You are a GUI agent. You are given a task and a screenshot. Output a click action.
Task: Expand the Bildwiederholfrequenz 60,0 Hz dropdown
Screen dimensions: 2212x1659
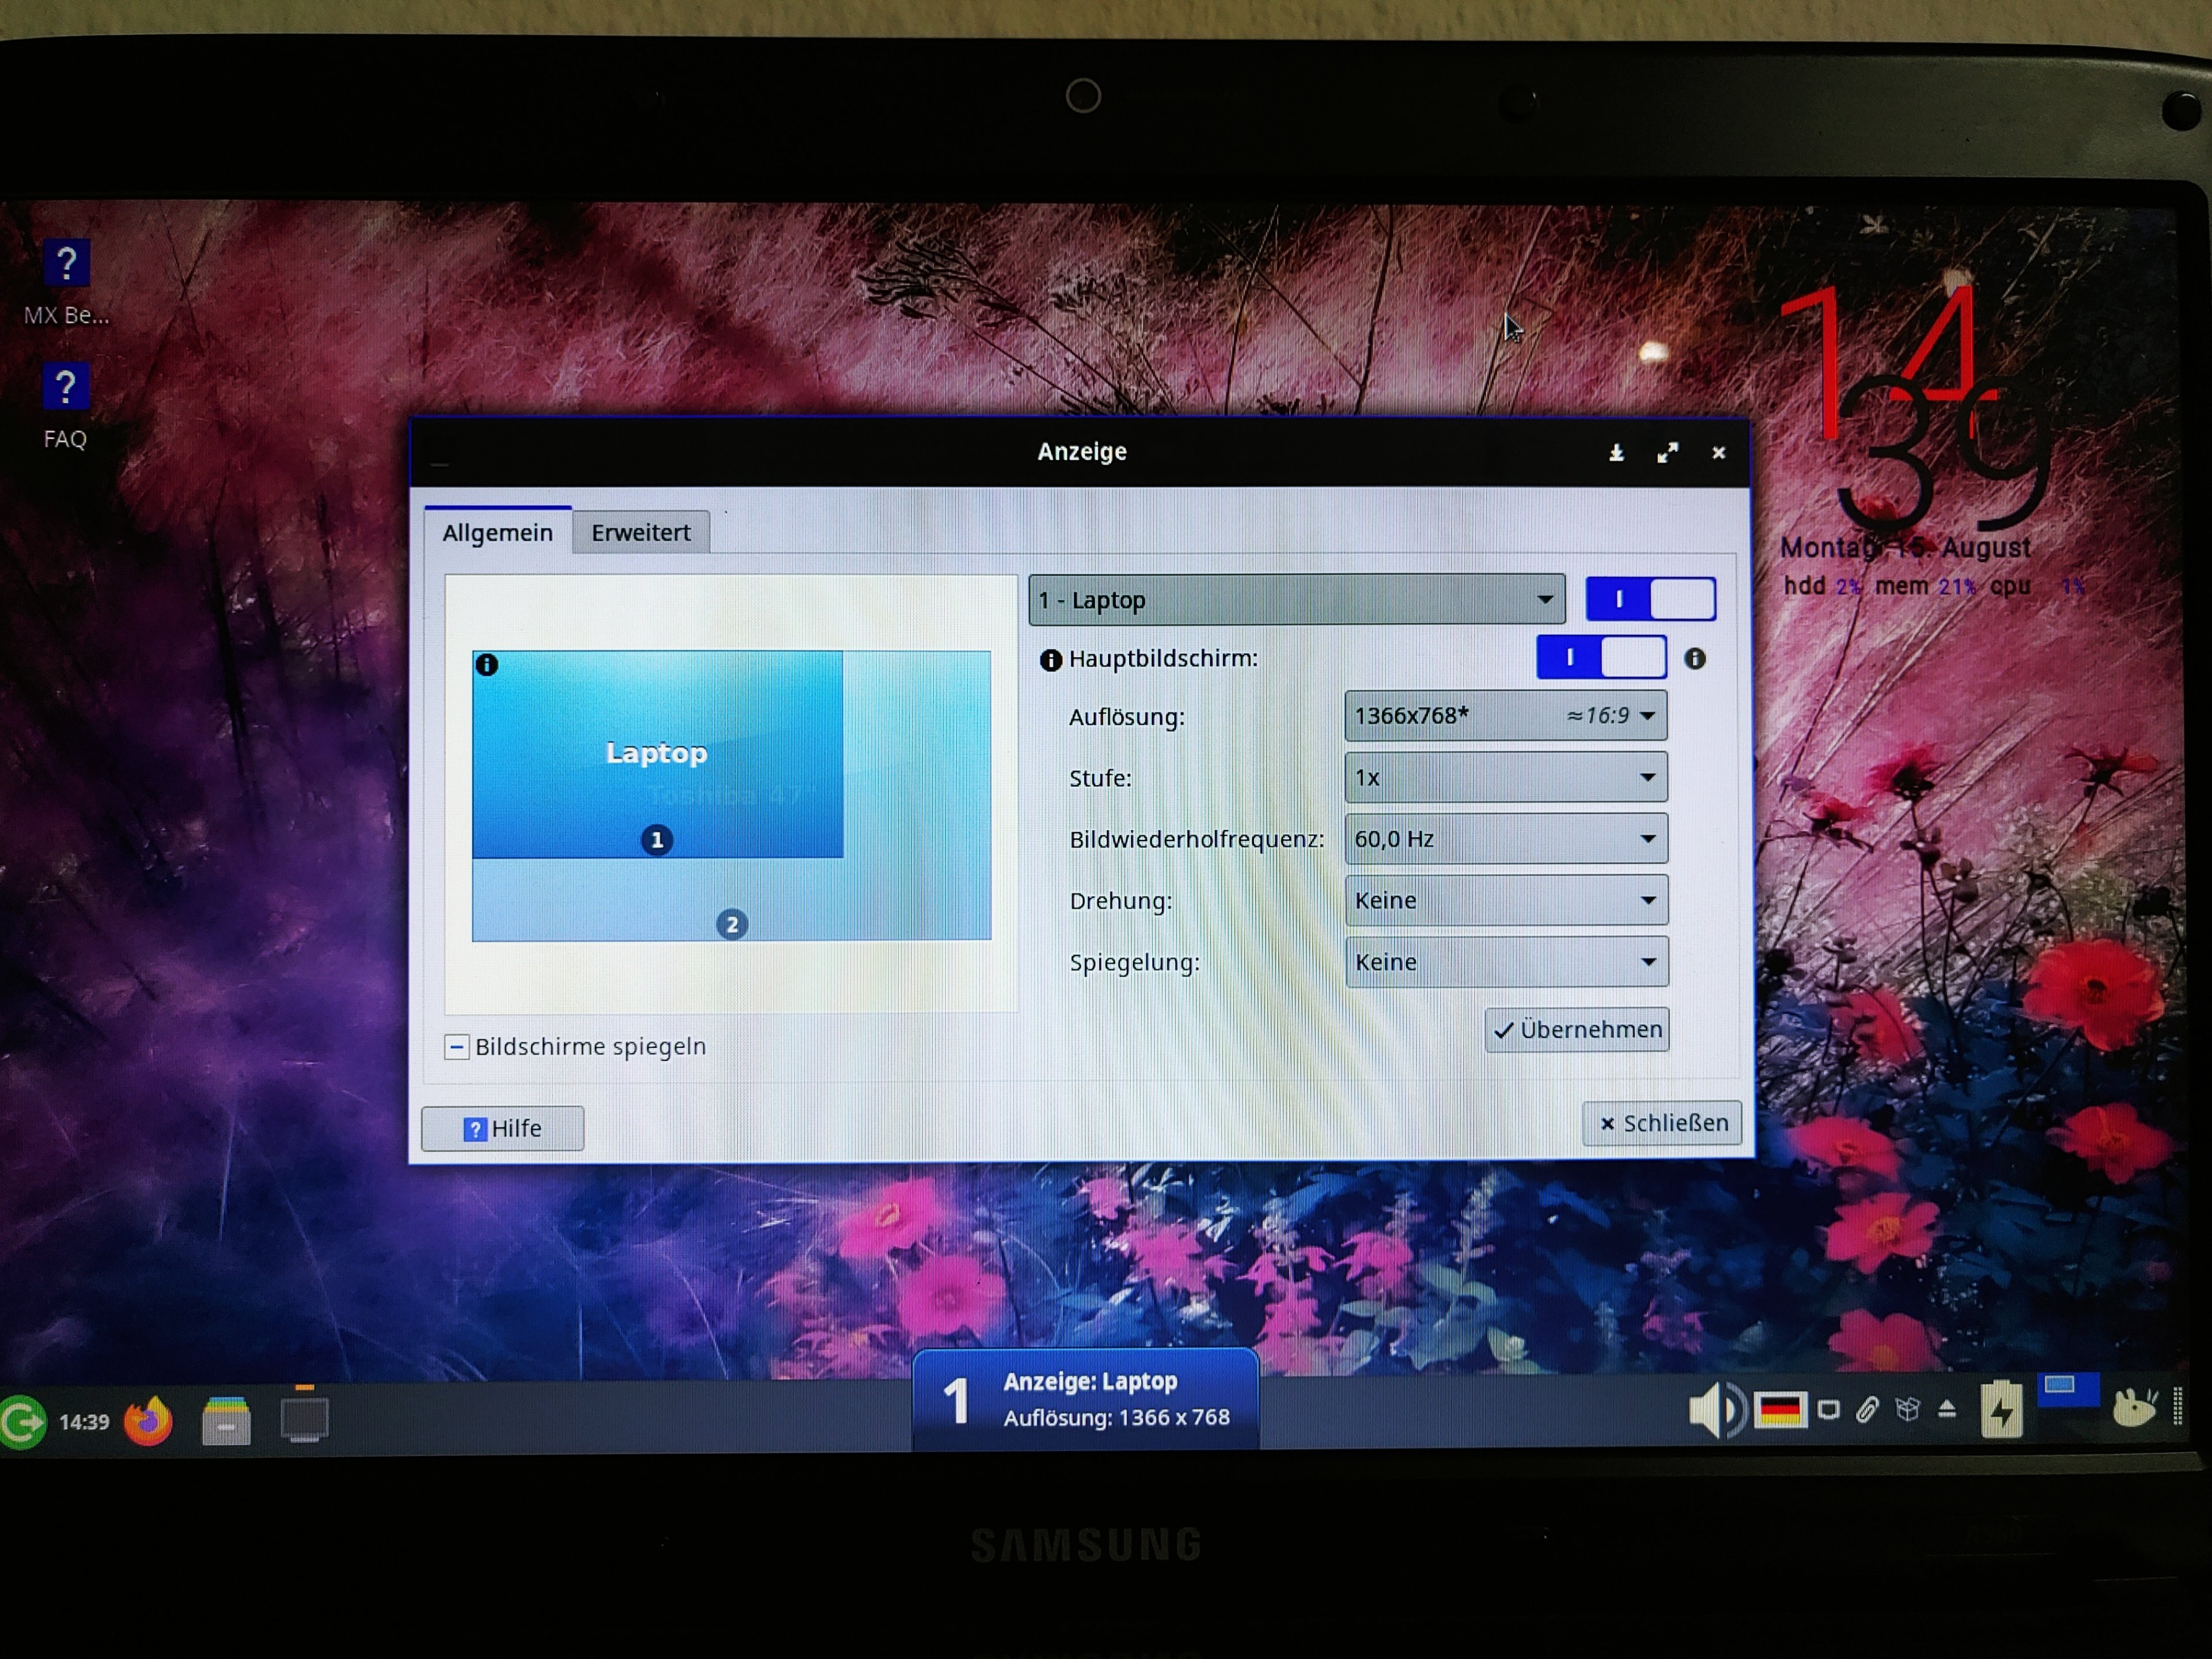coord(1505,839)
